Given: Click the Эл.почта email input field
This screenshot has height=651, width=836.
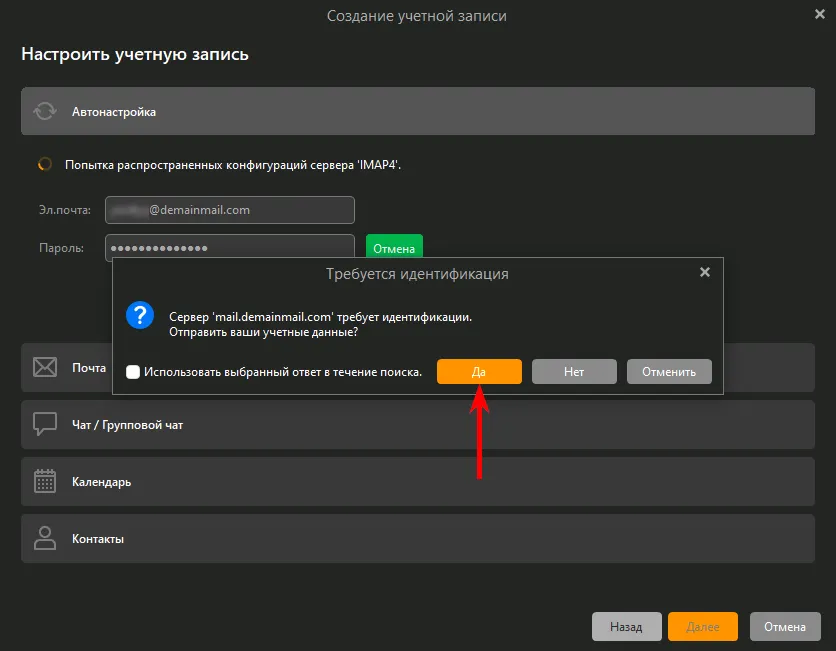Looking at the screenshot, I should tap(230, 210).
